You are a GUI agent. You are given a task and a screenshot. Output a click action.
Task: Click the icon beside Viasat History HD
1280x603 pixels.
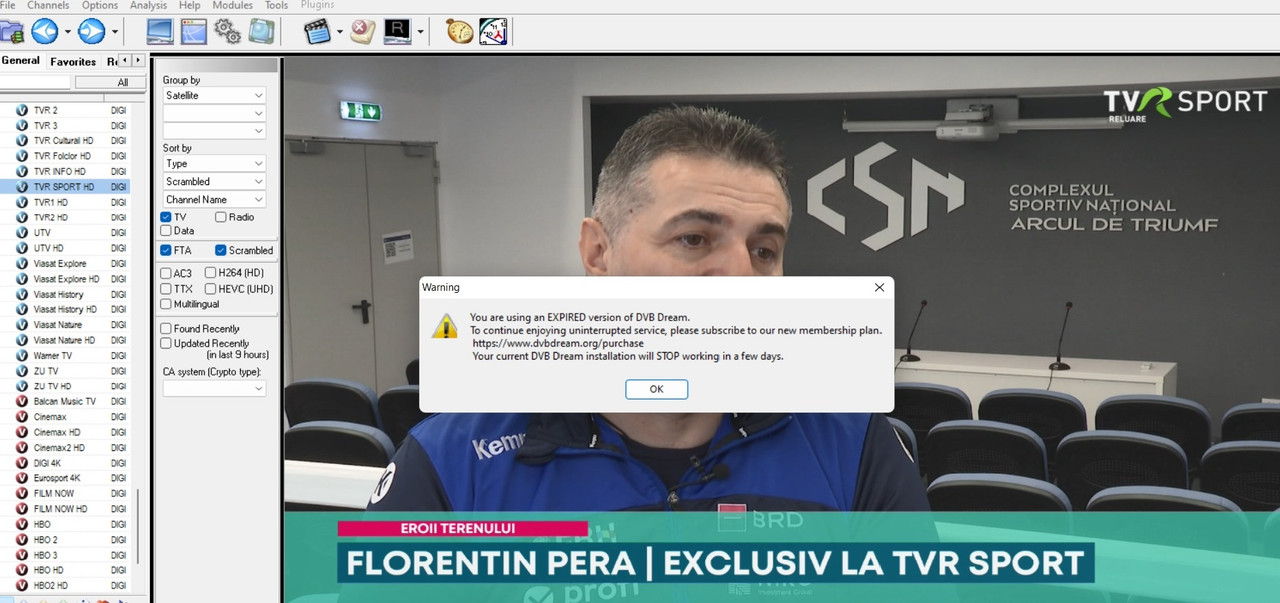click(x=22, y=309)
